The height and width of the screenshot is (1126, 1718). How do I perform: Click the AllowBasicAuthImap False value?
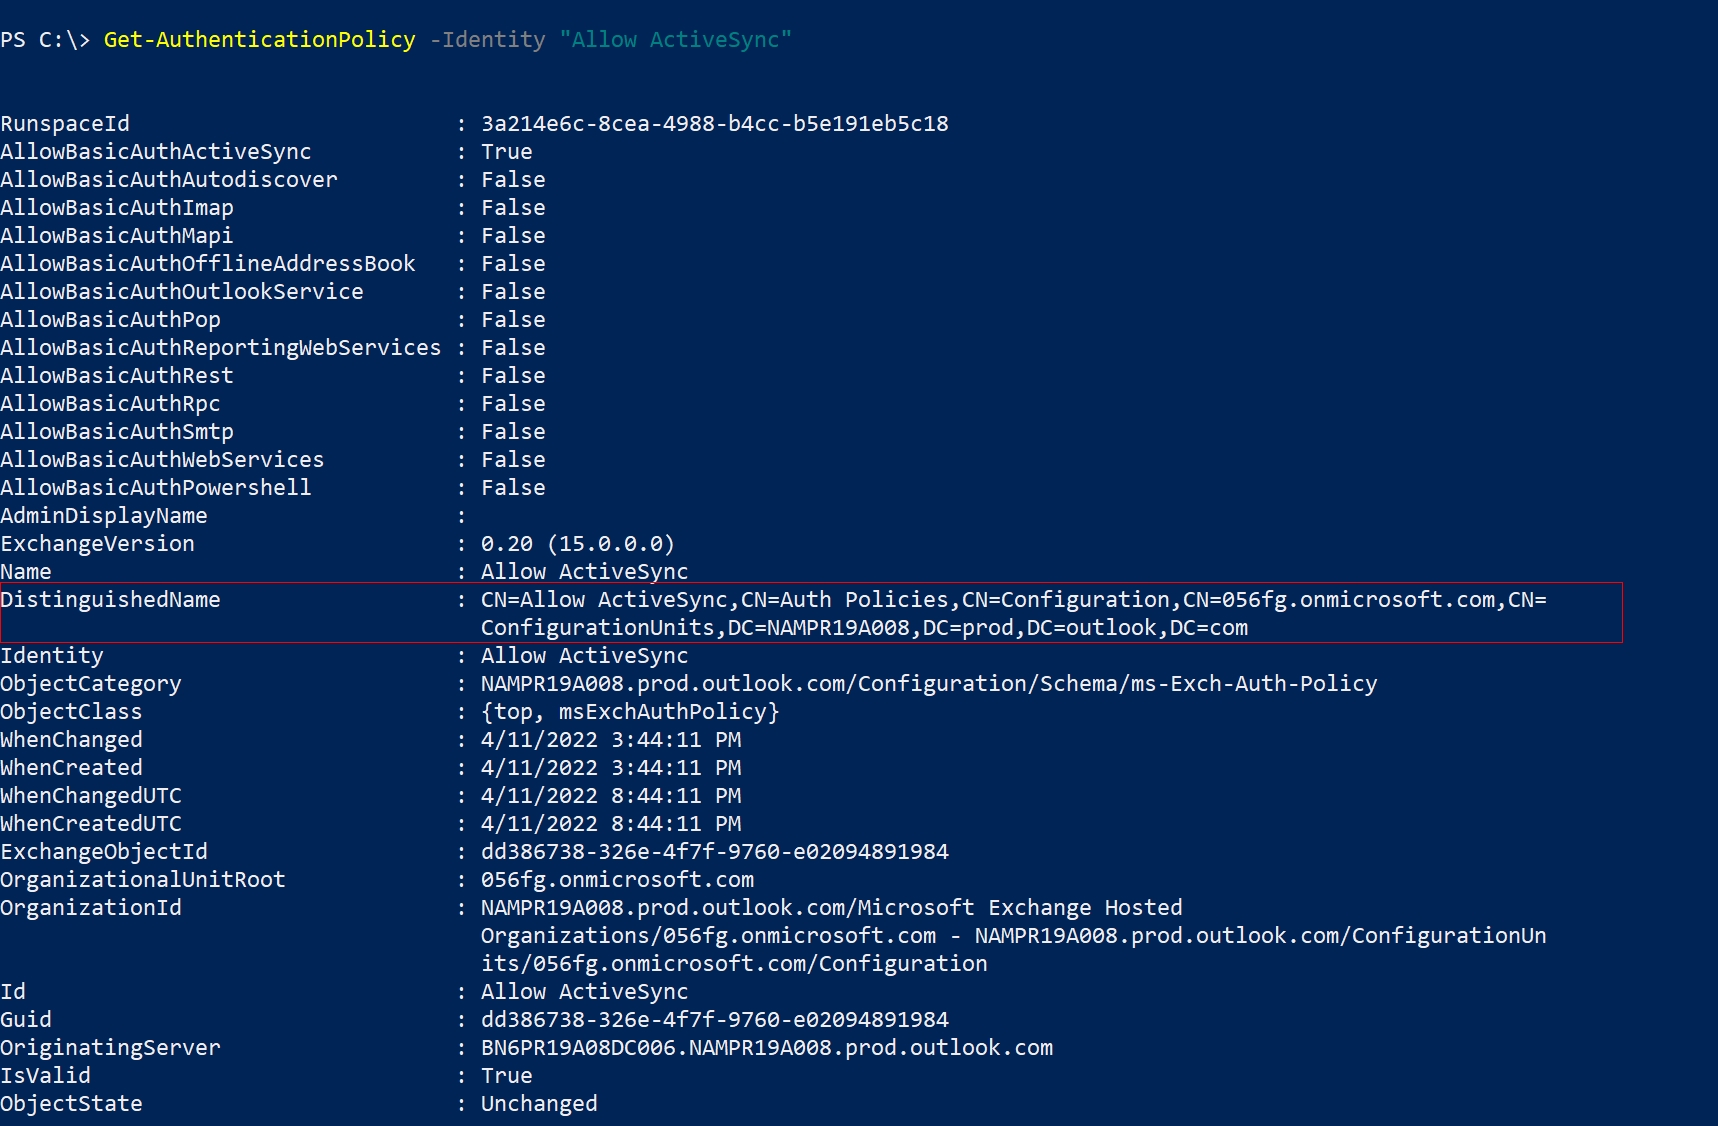[513, 207]
